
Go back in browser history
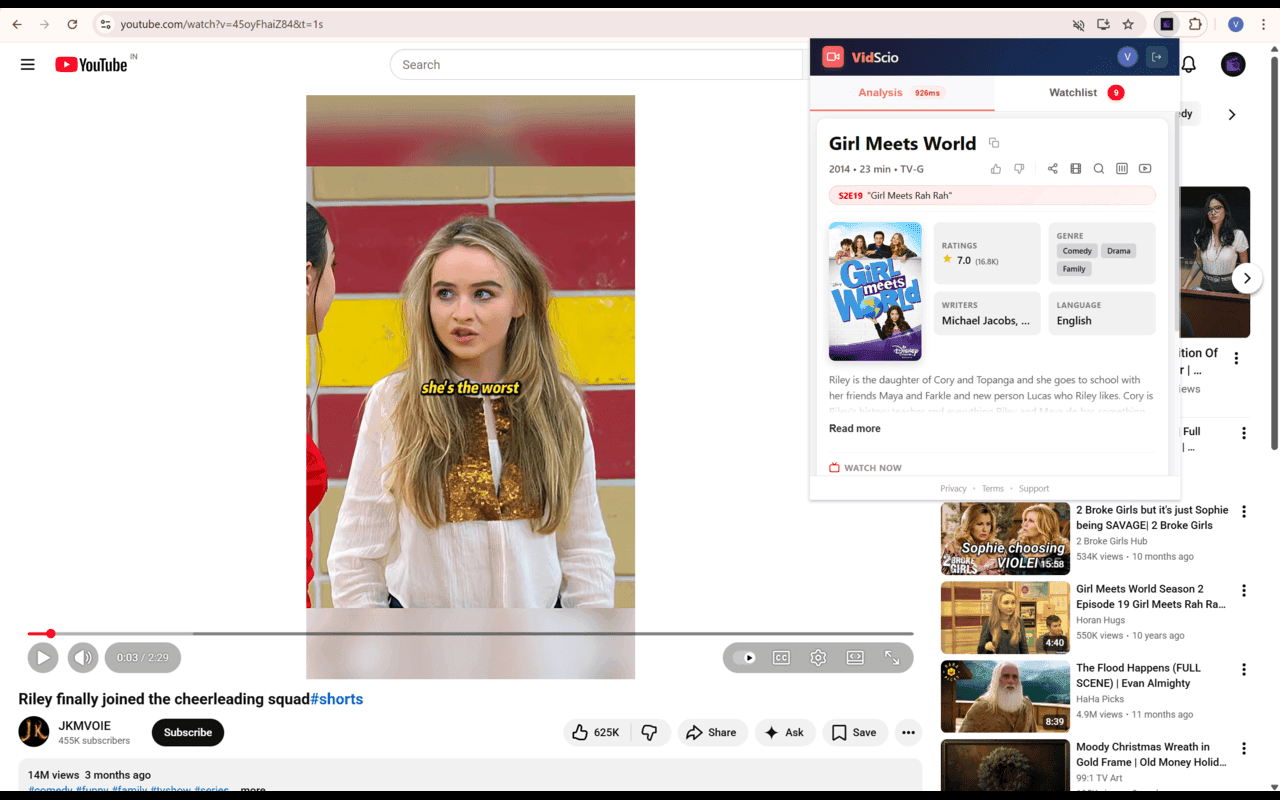click(x=17, y=24)
